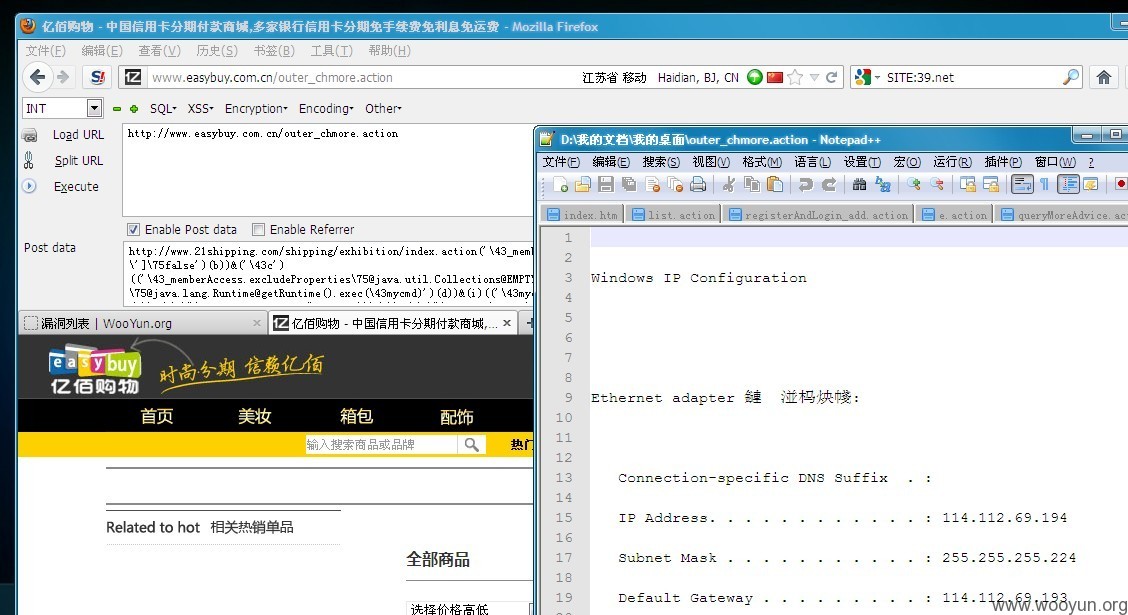Click the Record macro red dot icon
Screen dimensions: 1128x615
pos(1120,185)
